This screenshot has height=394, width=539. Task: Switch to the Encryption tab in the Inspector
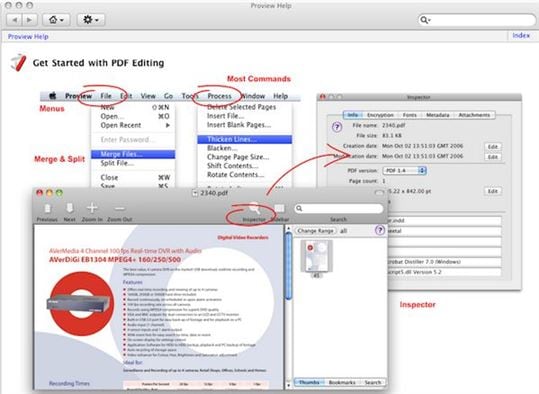(380, 115)
